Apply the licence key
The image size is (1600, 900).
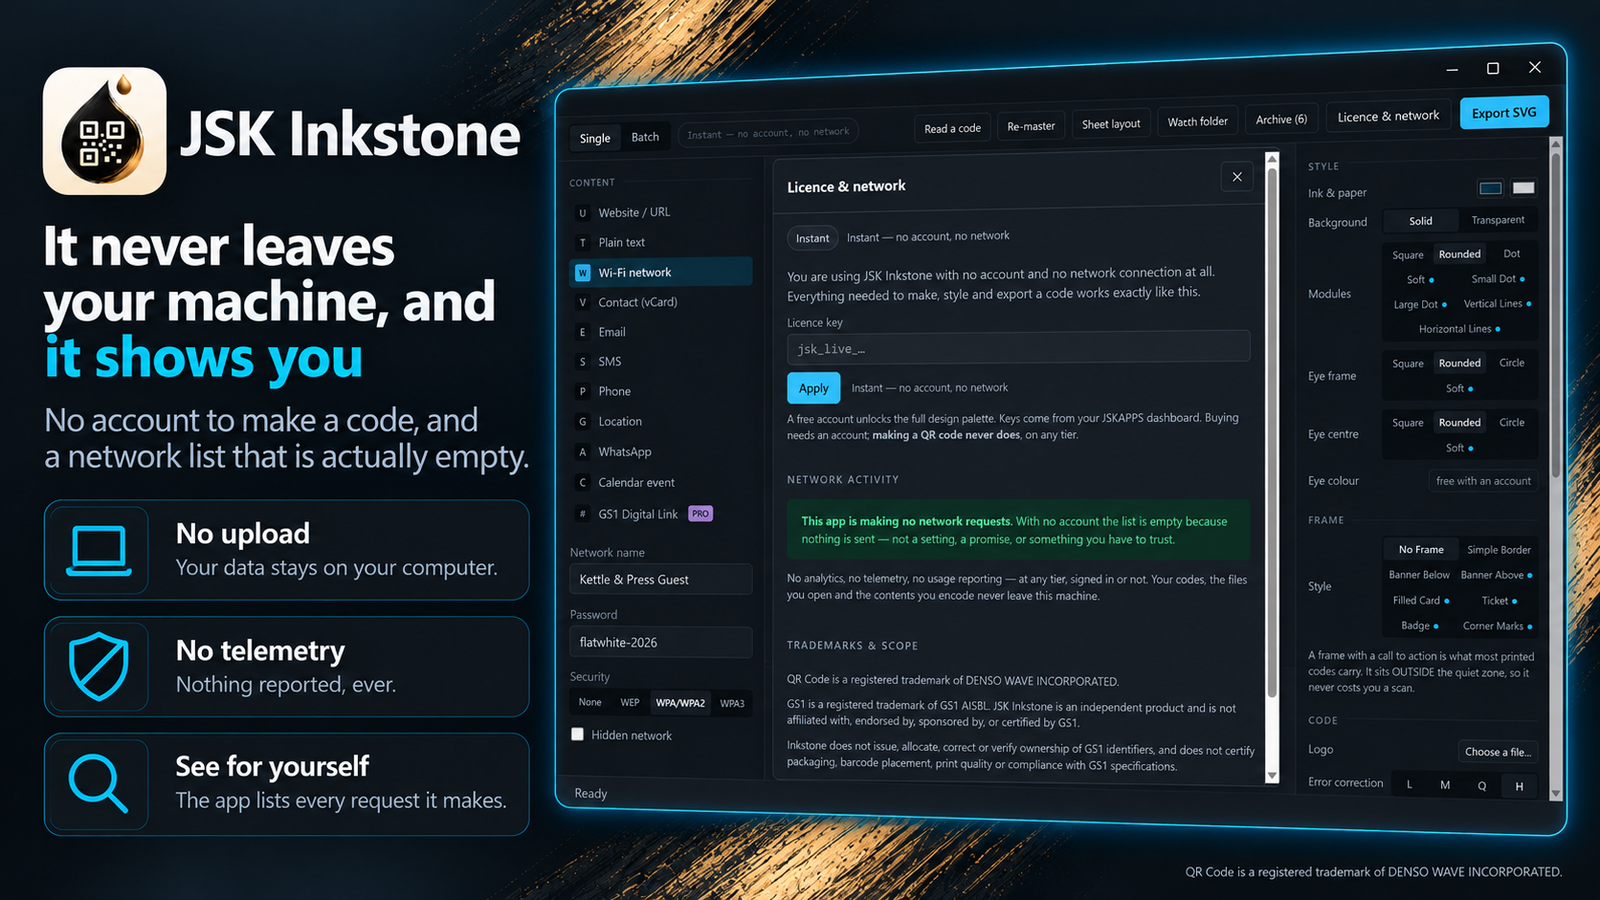point(814,388)
